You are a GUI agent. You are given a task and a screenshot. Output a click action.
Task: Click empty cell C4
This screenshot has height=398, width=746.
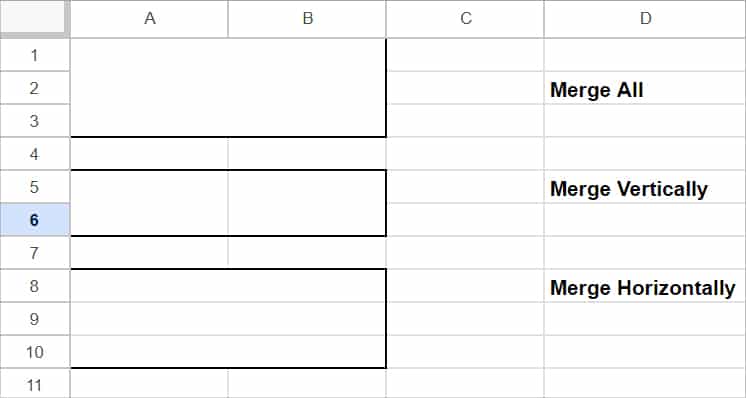(x=465, y=154)
